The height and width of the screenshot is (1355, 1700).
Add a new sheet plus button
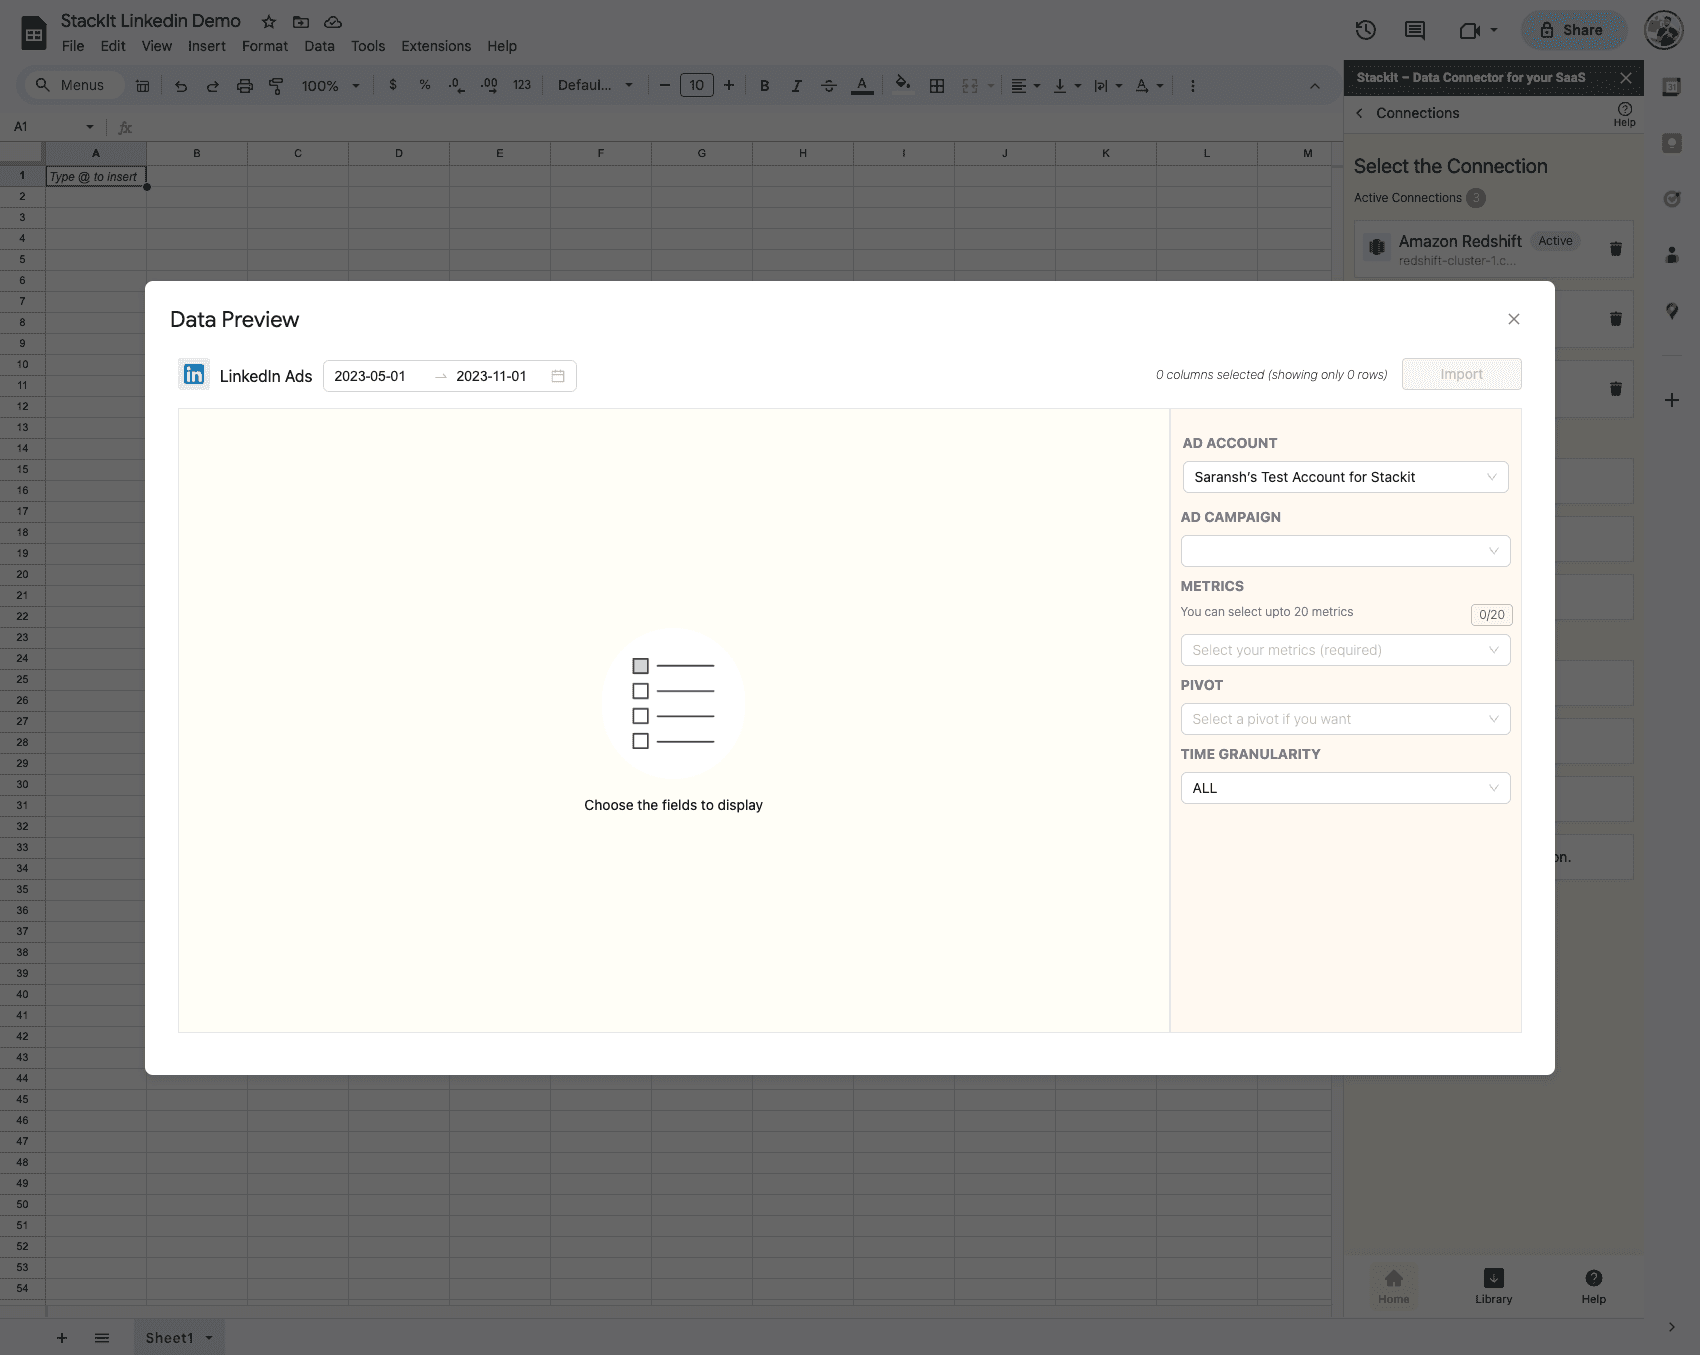click(62, 1338)
